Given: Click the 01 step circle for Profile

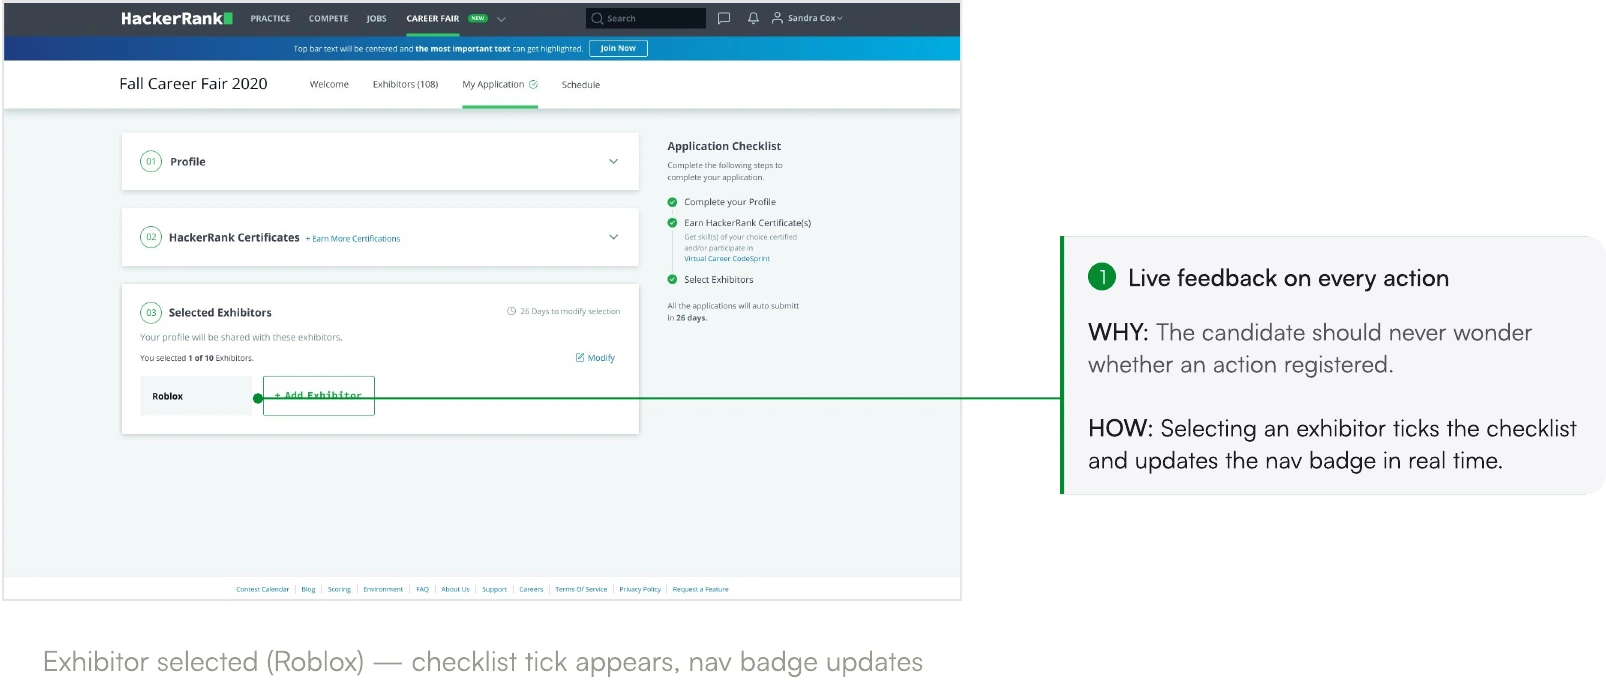Looking at the screenshot, I should point(151,161).
